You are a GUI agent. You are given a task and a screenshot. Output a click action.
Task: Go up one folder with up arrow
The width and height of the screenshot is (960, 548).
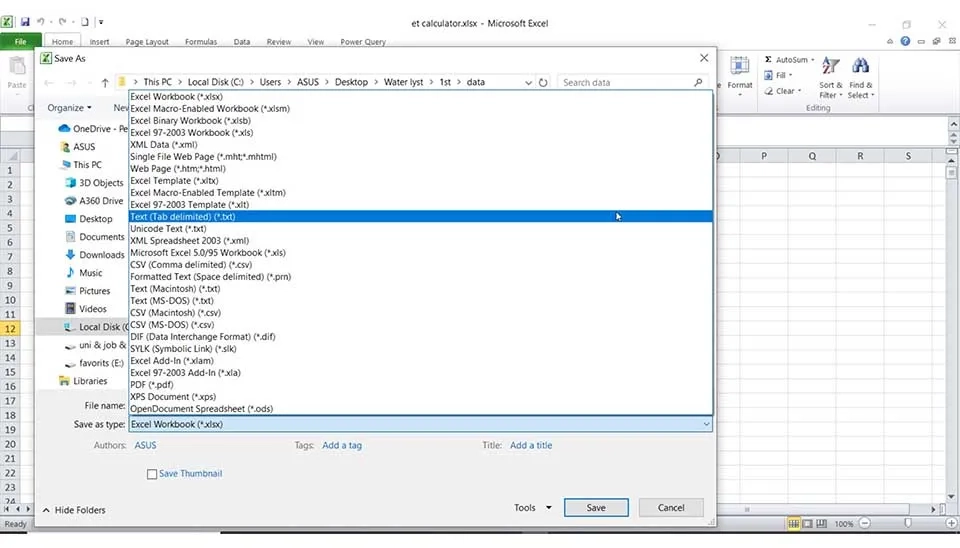coord(105,82)
